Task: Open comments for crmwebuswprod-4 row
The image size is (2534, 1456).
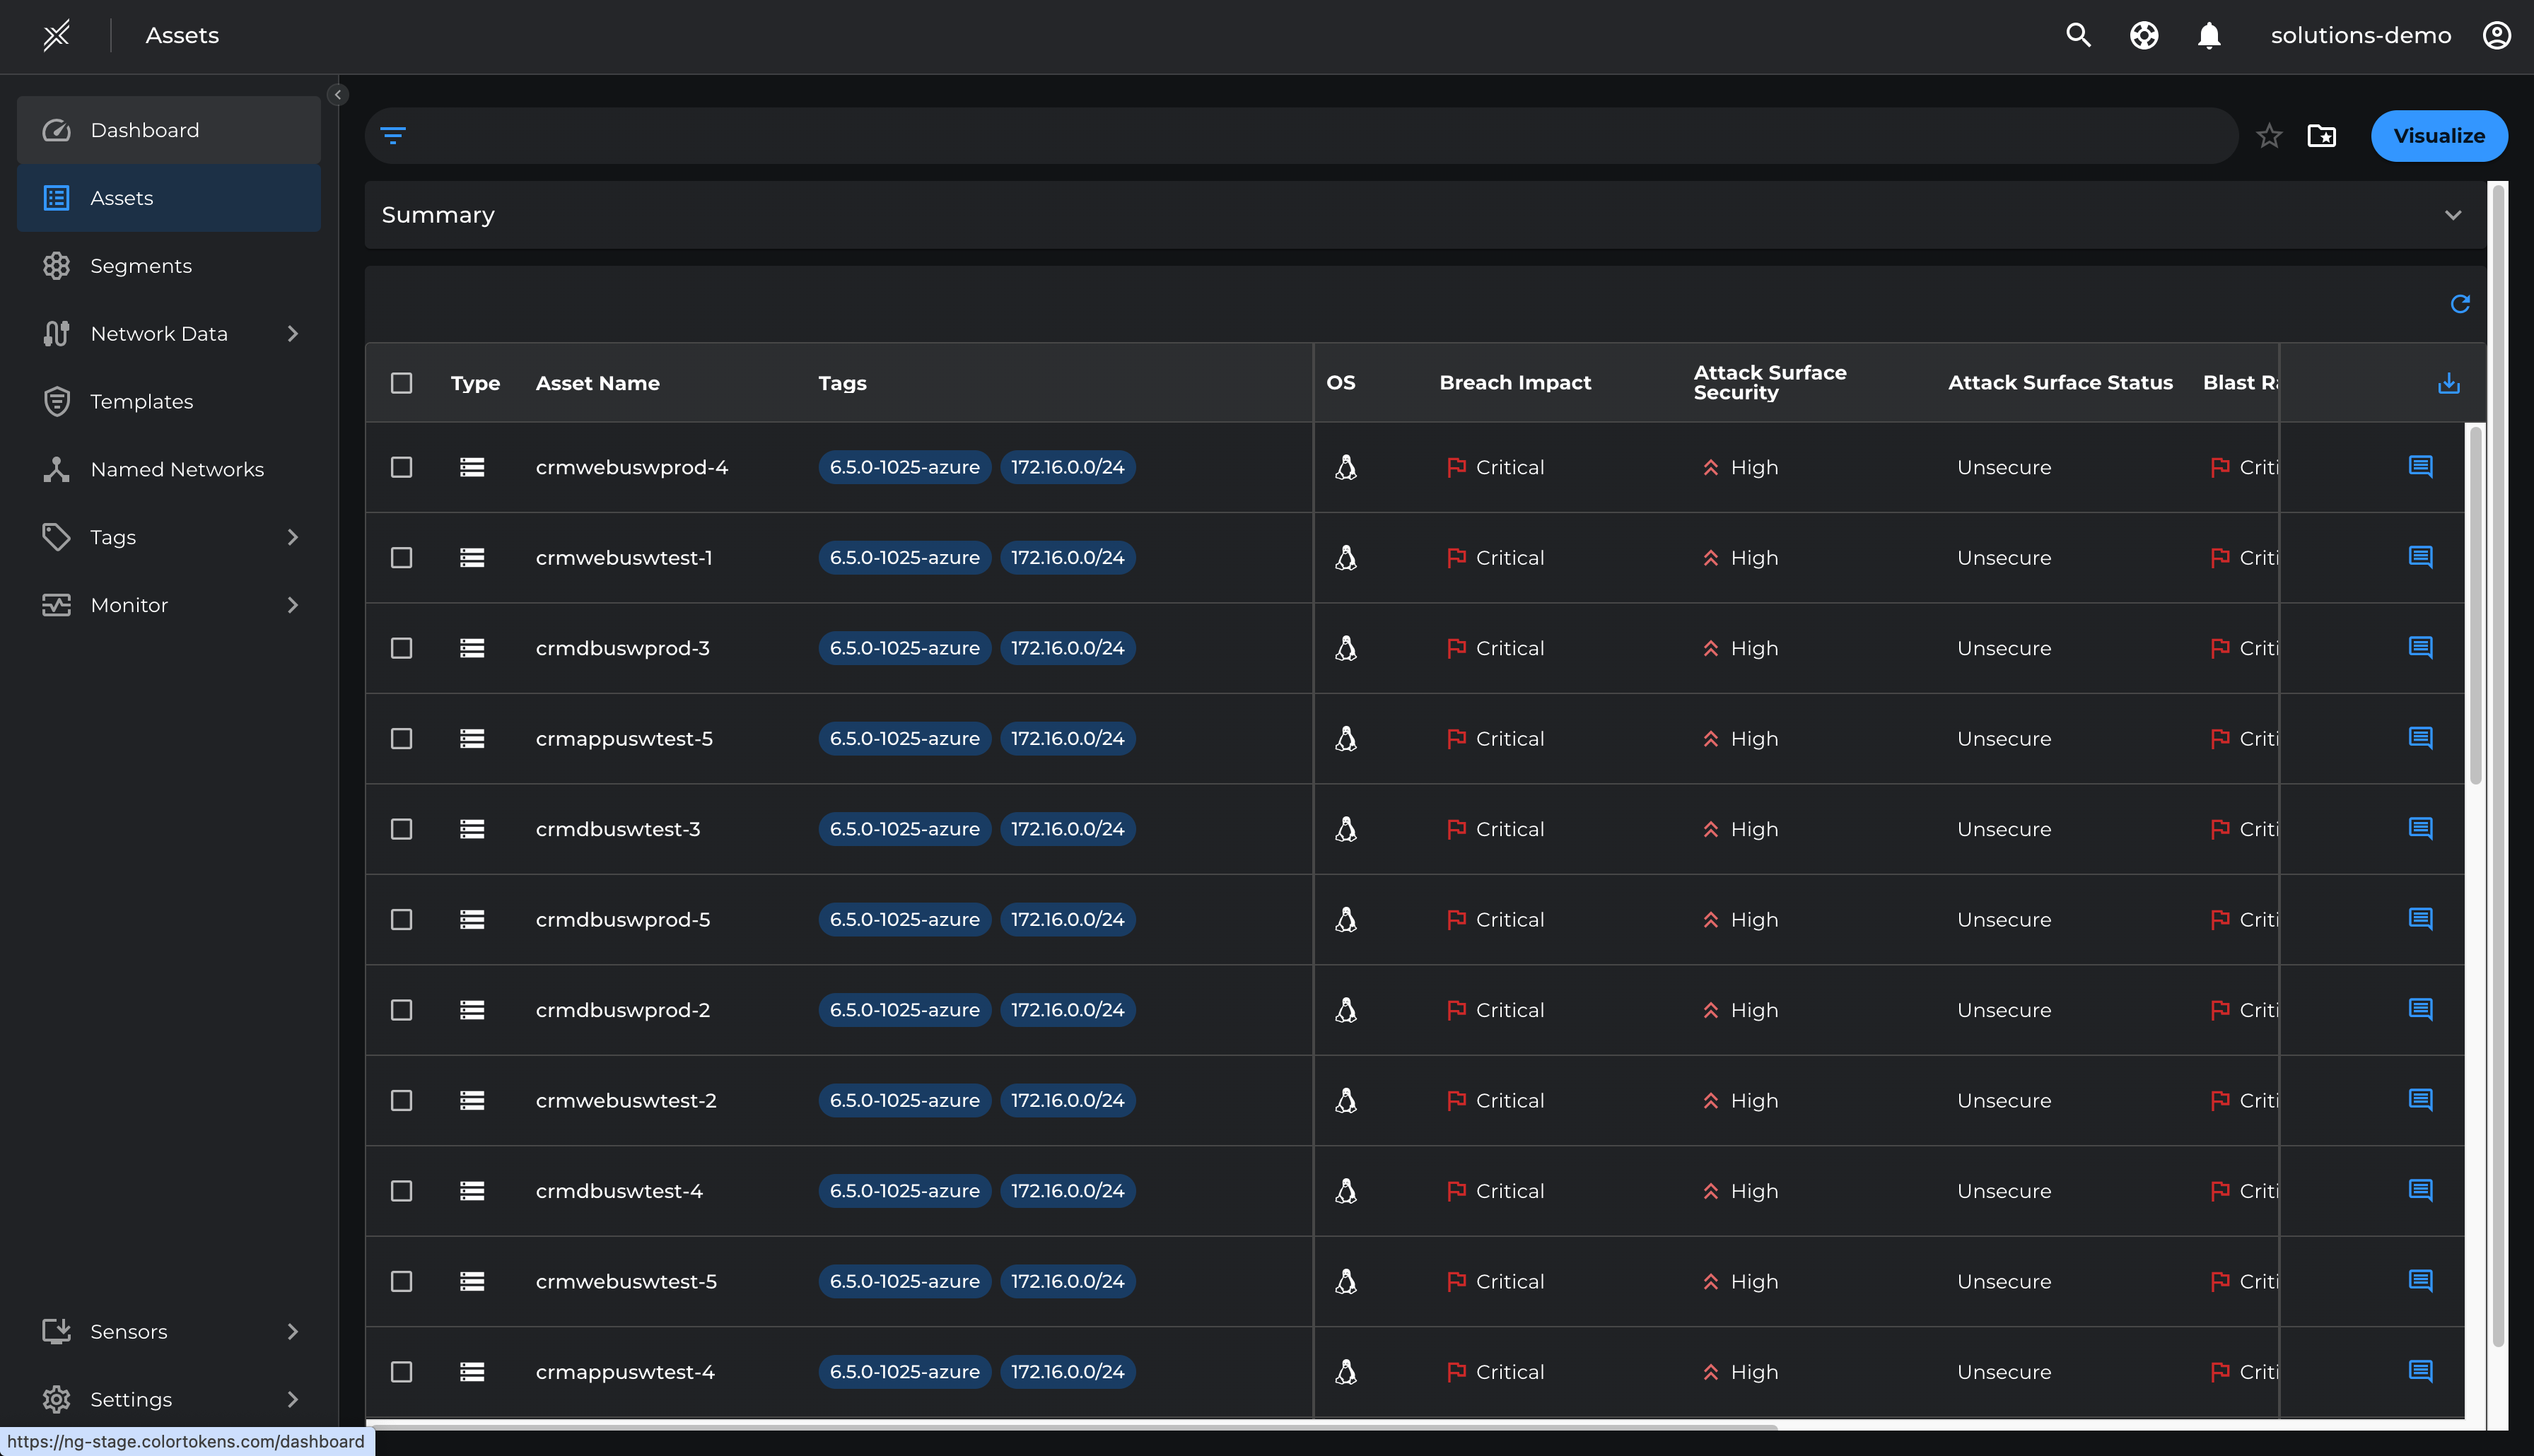Action: point(2420,467)
